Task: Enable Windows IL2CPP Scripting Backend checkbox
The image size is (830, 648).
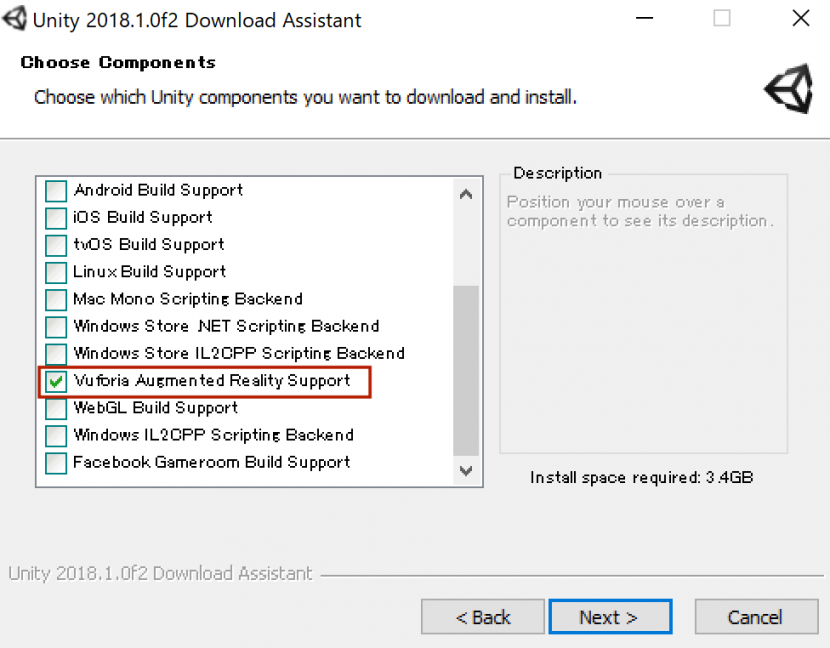Action: click(57, 436)
